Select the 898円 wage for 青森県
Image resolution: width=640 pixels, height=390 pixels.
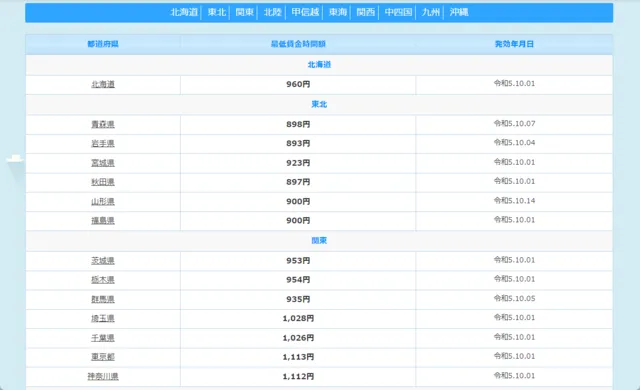[x=298, y=124]
